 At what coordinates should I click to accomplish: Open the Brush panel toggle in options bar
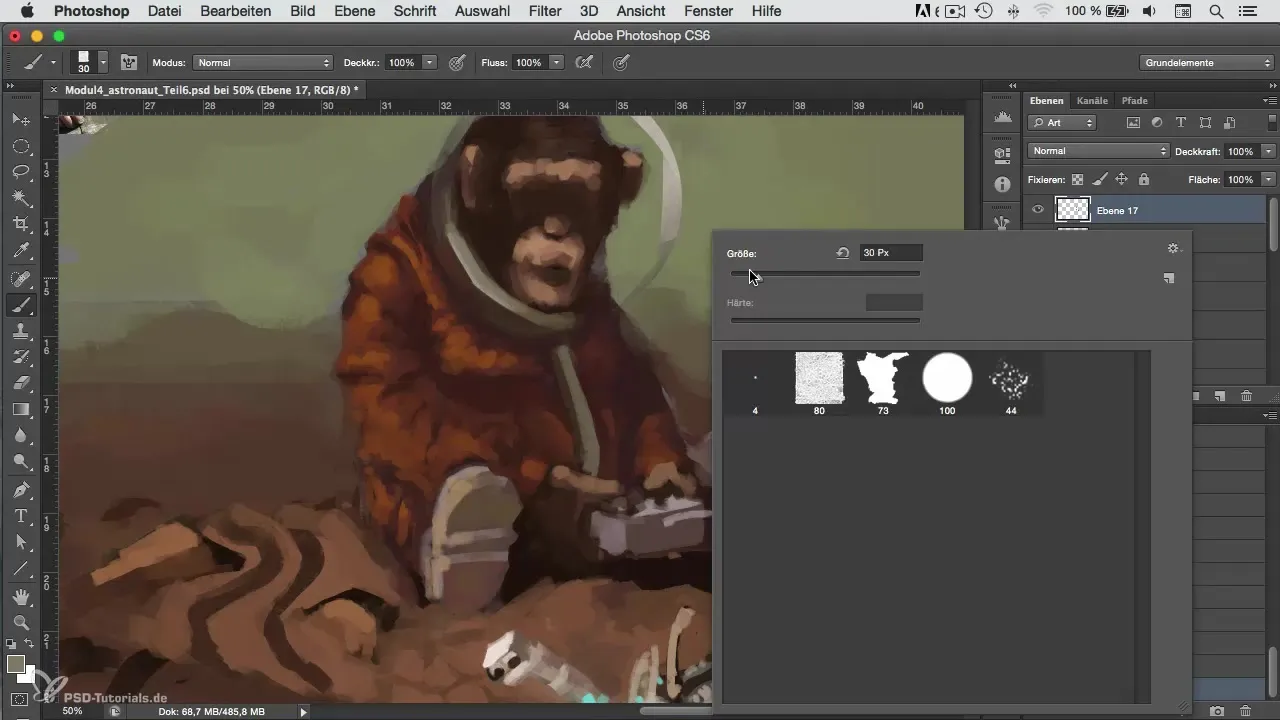pos(129,62)
